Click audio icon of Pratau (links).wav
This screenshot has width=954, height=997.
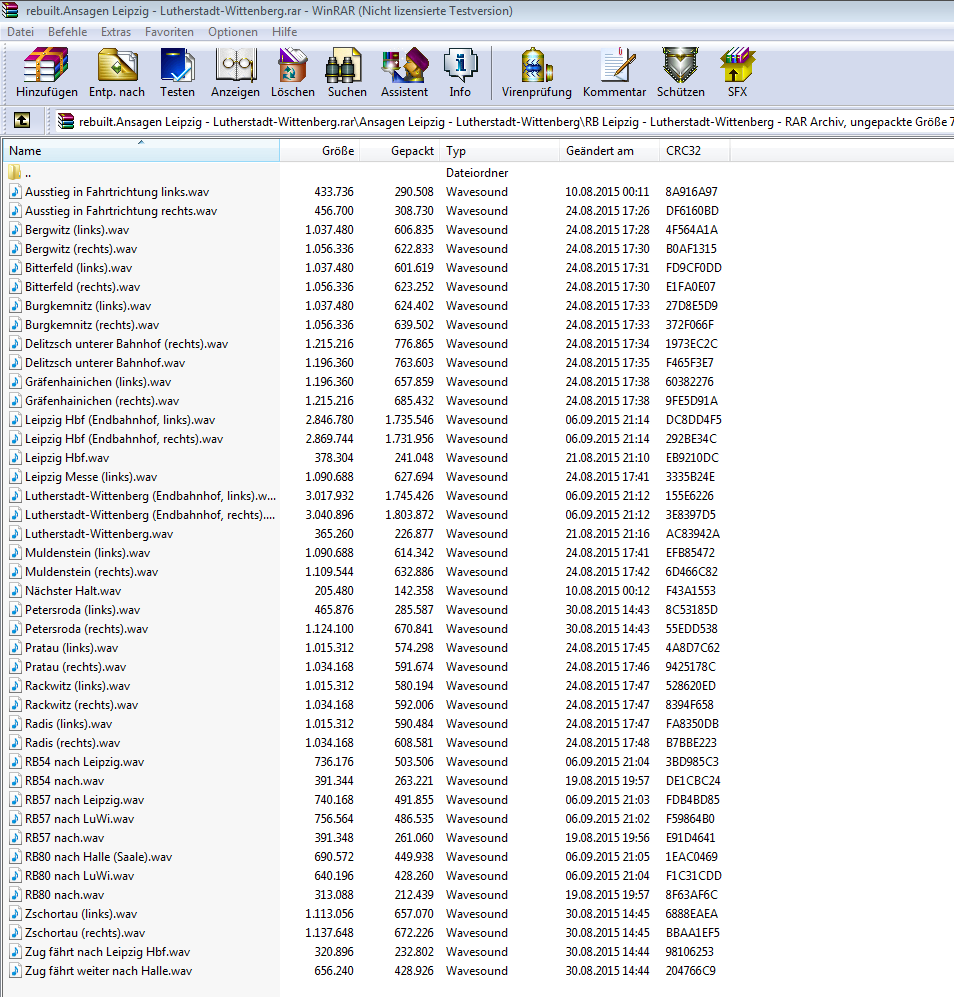pos(15,647)
